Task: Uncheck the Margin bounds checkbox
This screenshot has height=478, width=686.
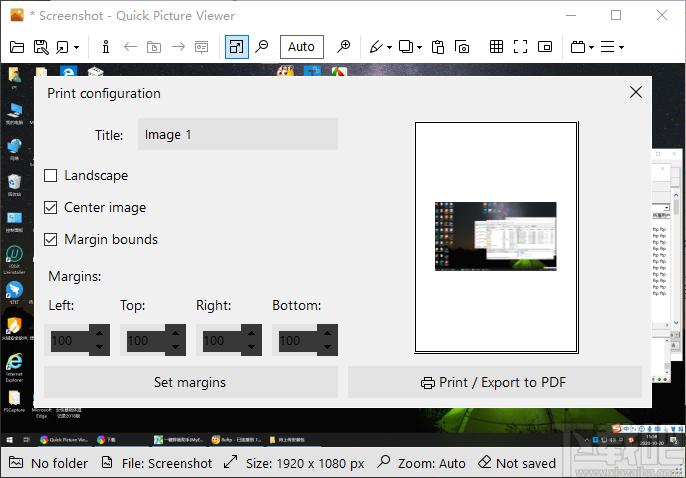Action: tap(51, 240)
